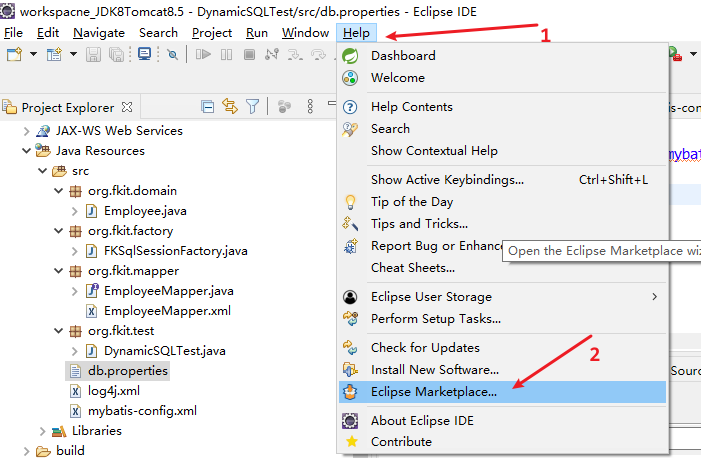Click the Focus on Active Task icon

pos(284,106)
